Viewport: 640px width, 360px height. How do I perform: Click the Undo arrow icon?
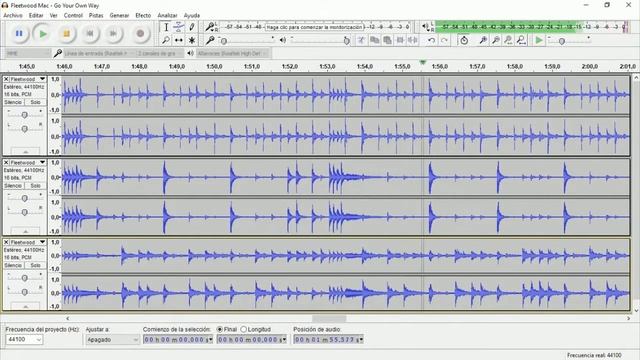tap(431, 40)
